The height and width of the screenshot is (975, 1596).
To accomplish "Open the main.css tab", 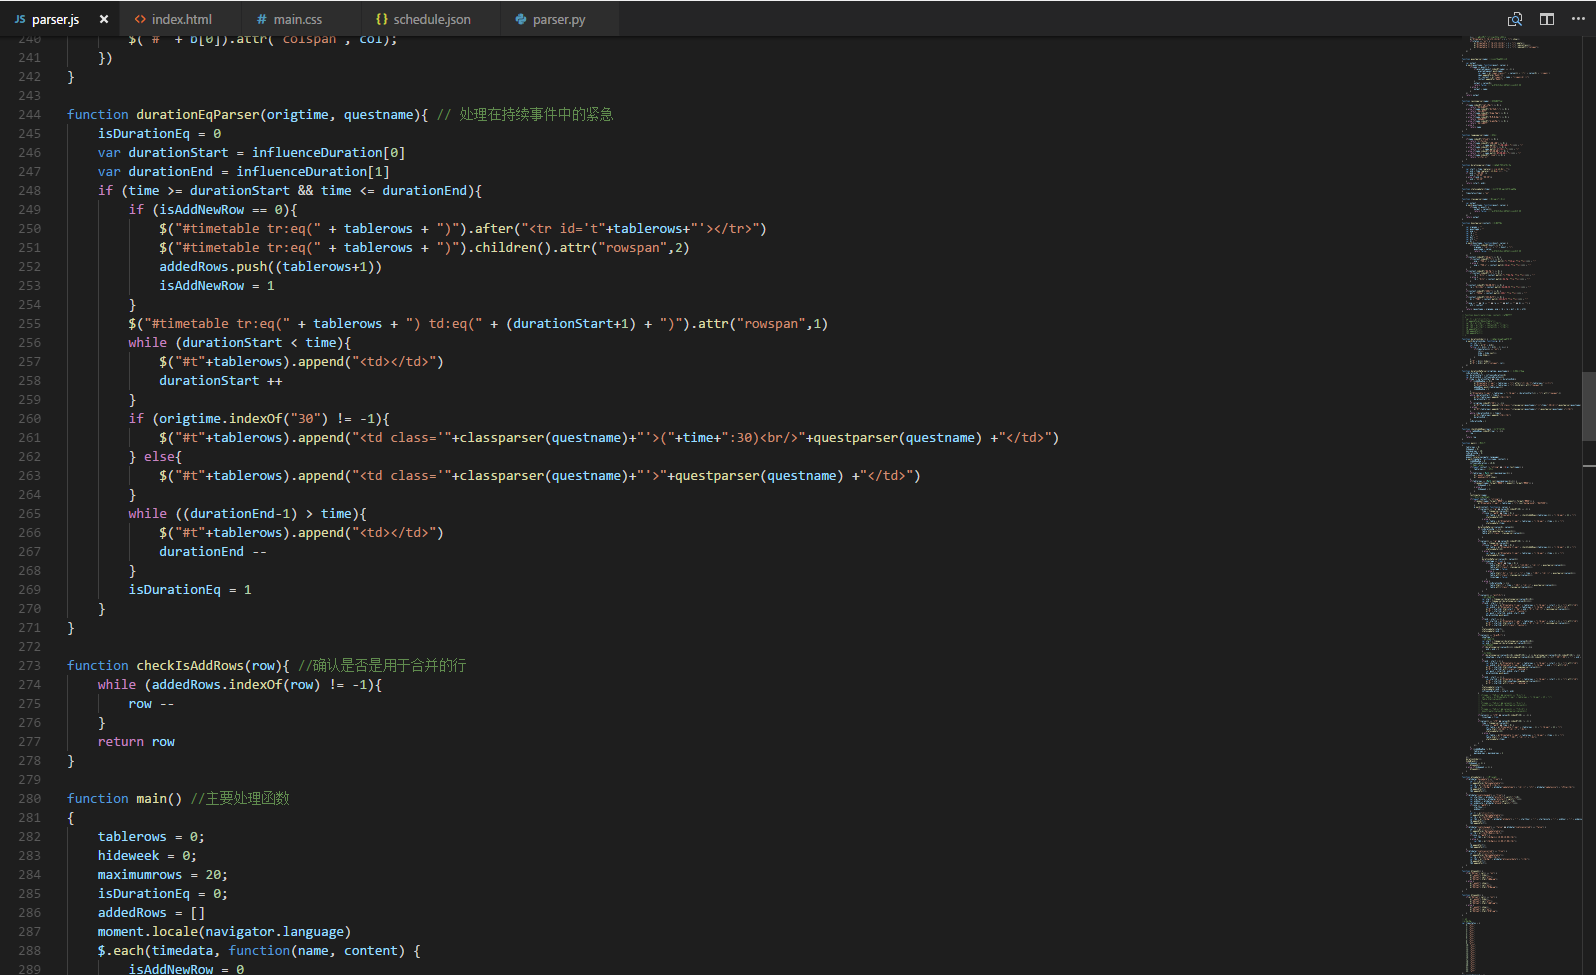I will (297, 19).
